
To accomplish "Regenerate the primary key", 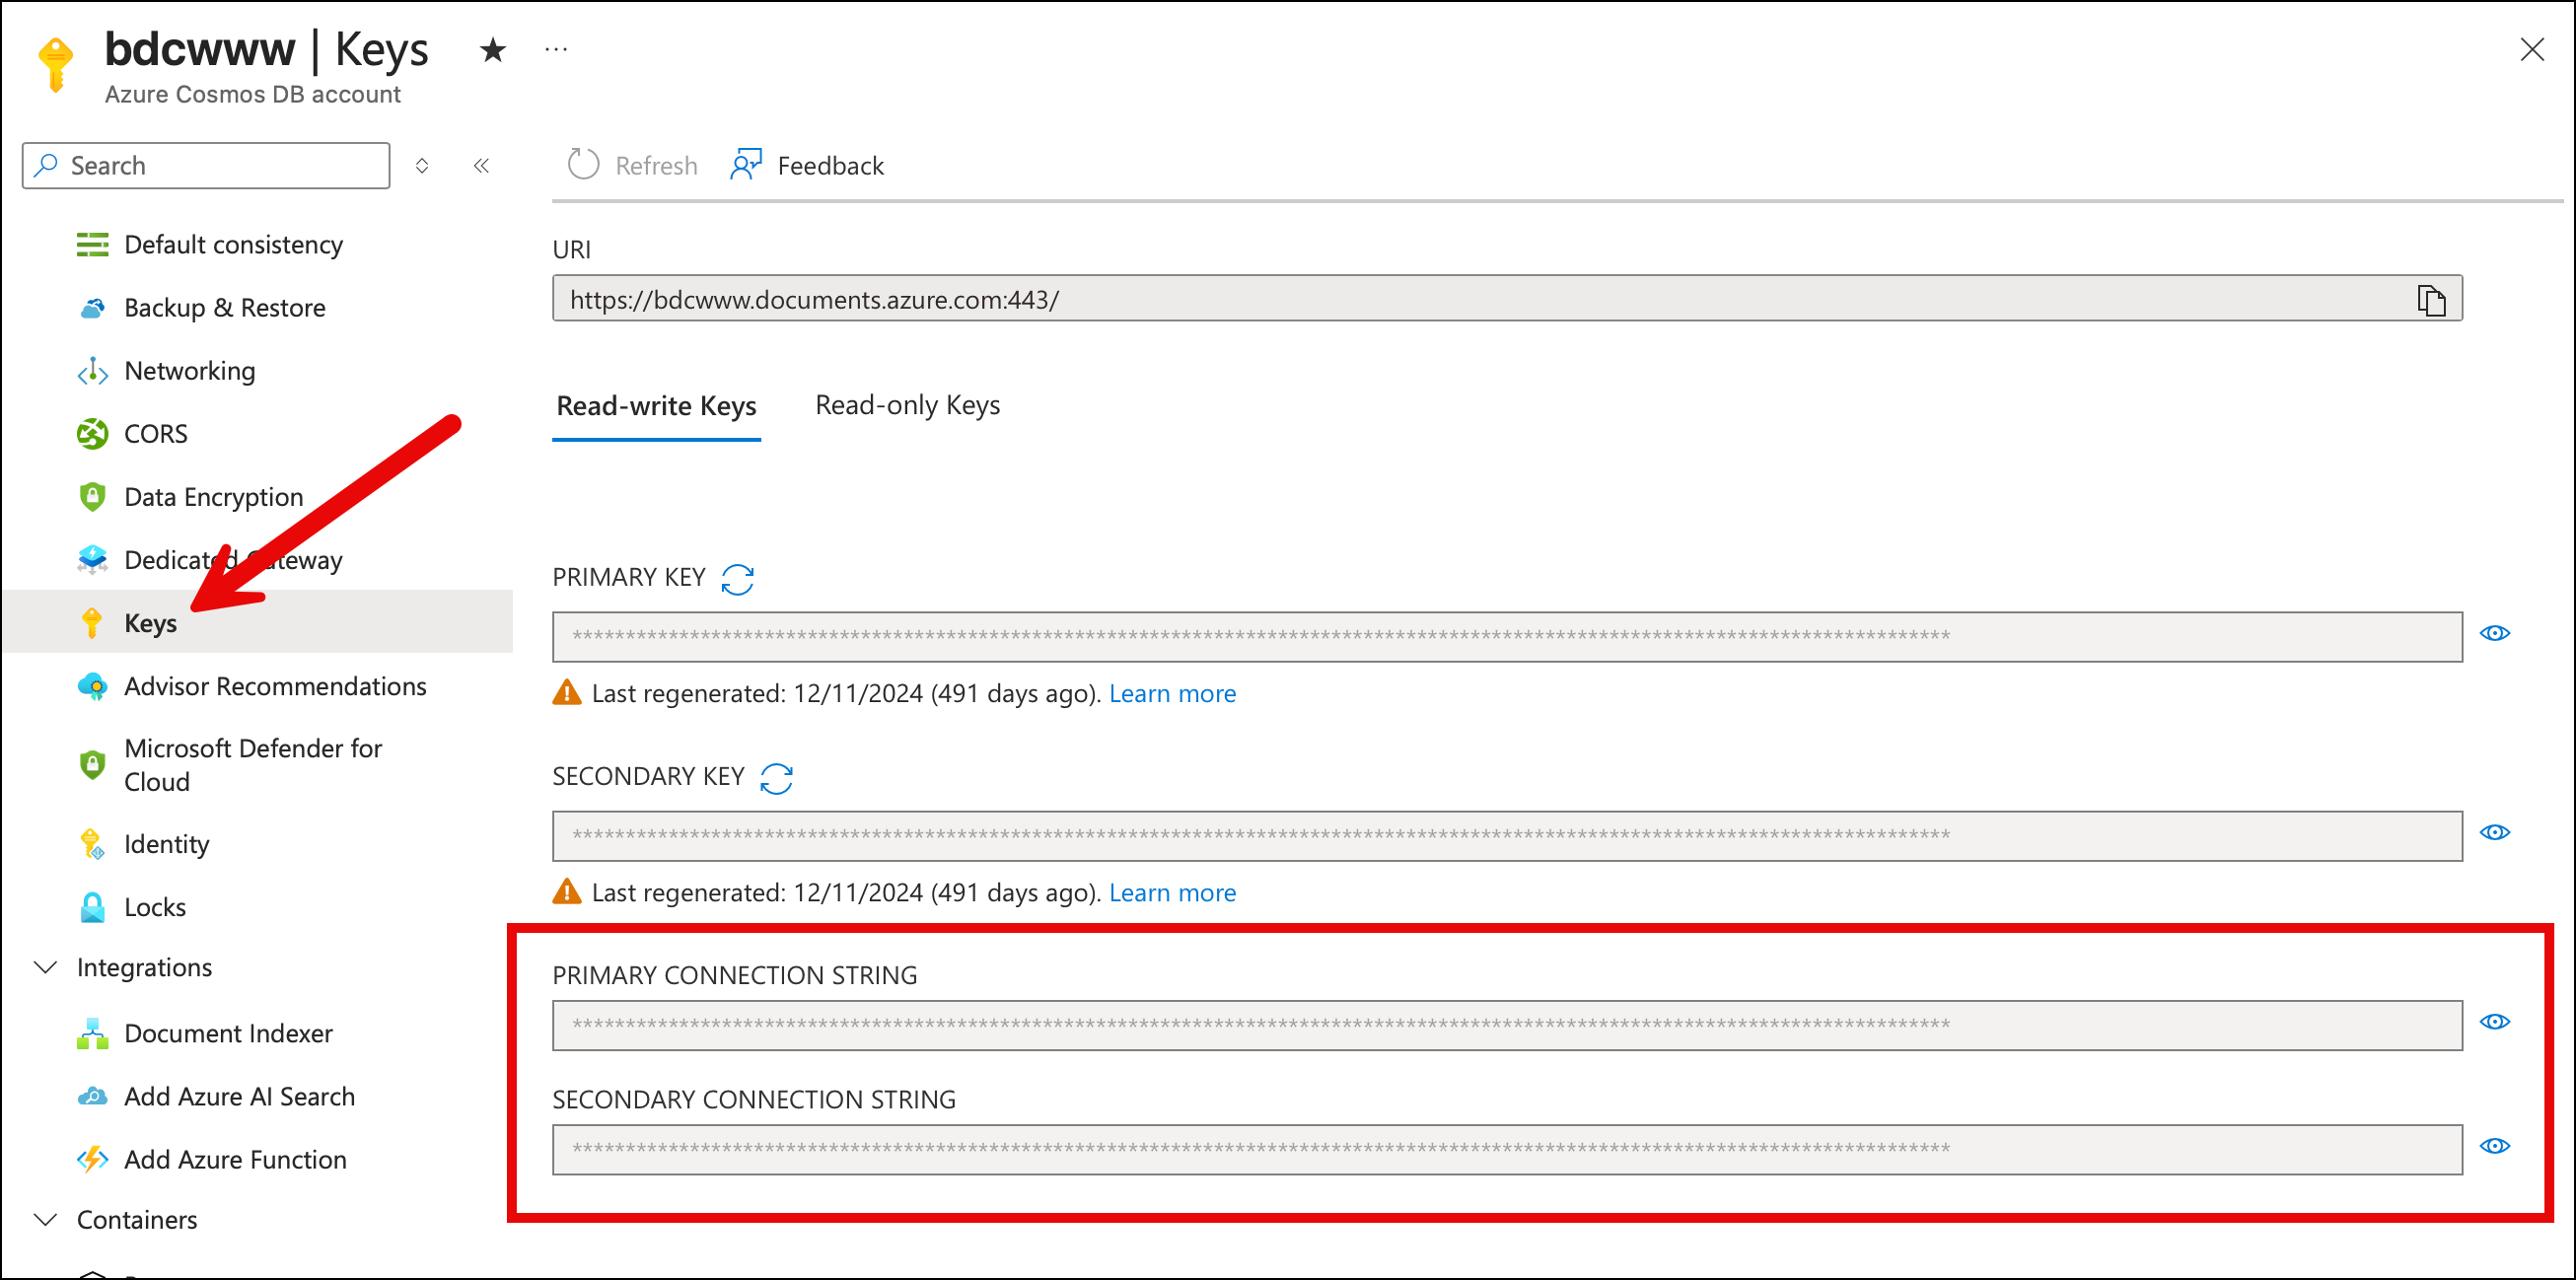I will 737,578.
